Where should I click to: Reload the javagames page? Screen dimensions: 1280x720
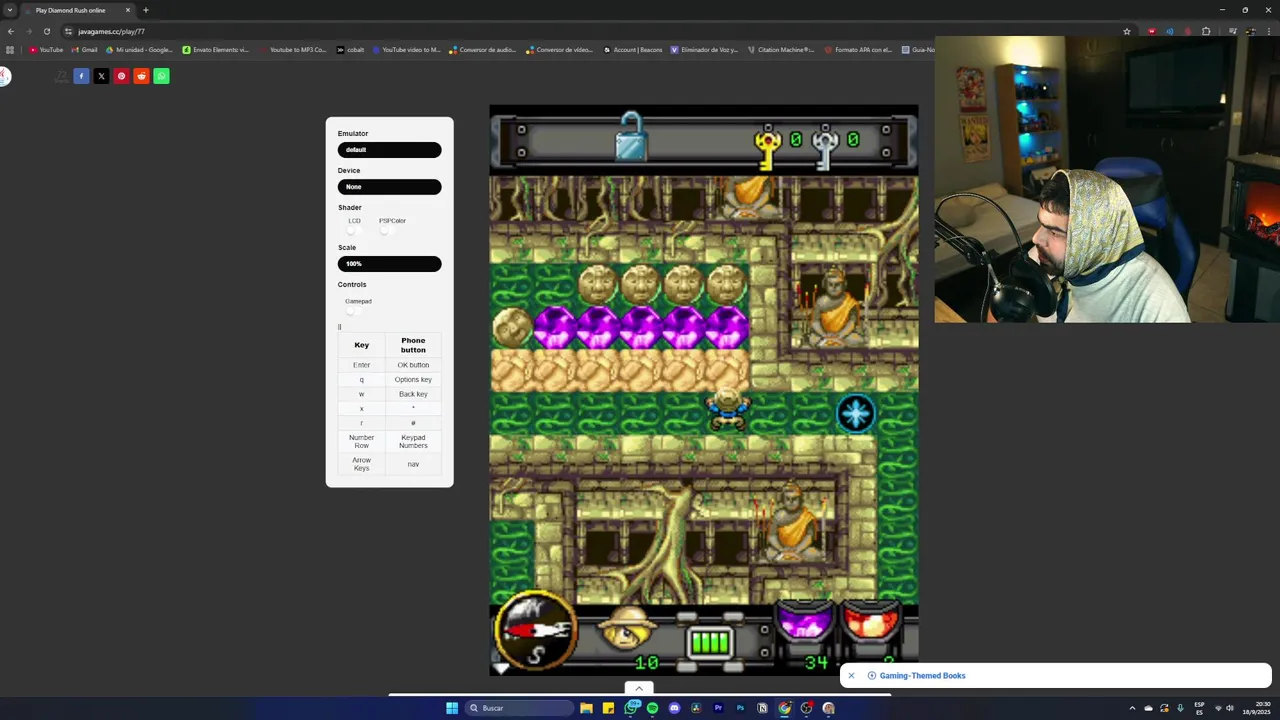(46, 31)
